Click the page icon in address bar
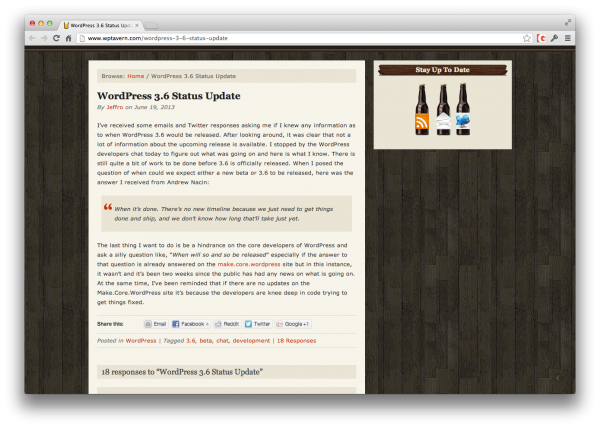This screenshot has width=600, height=428. 82,38
